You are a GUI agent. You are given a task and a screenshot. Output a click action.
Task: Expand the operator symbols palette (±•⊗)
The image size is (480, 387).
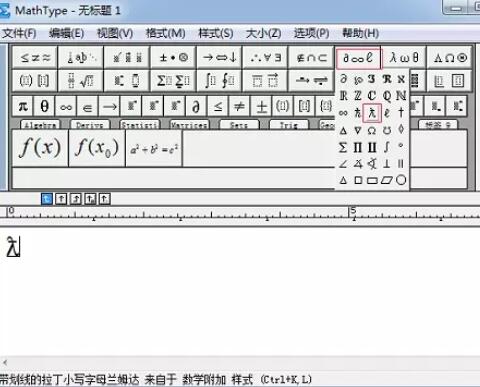pyautogui.click(x=173, y=58)
